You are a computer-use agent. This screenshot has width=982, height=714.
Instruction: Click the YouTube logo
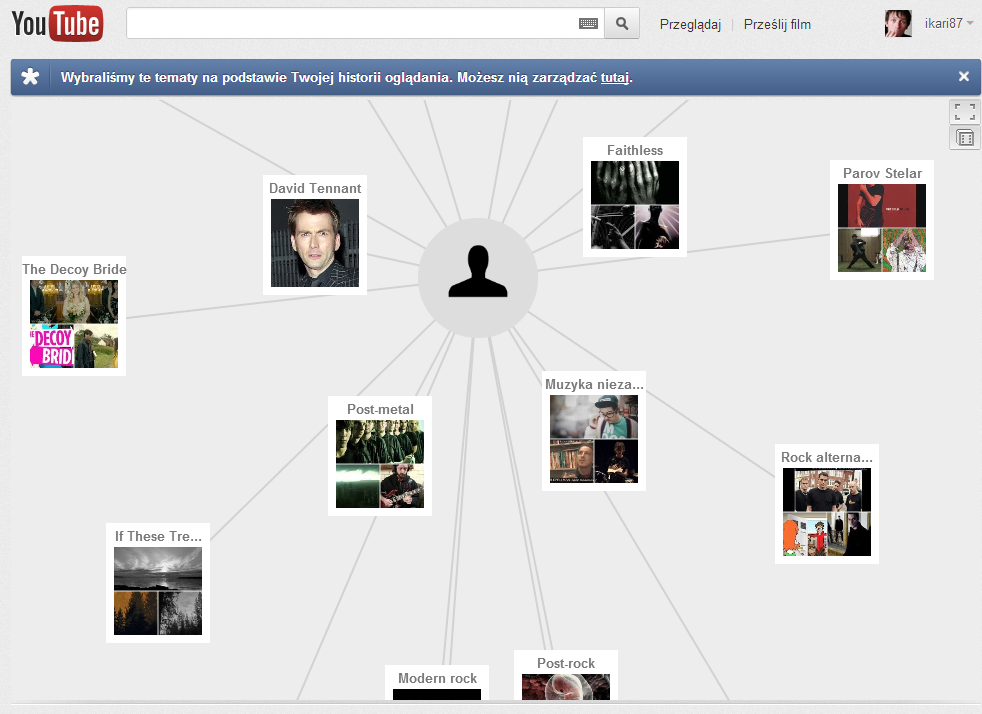coord(57,24)
